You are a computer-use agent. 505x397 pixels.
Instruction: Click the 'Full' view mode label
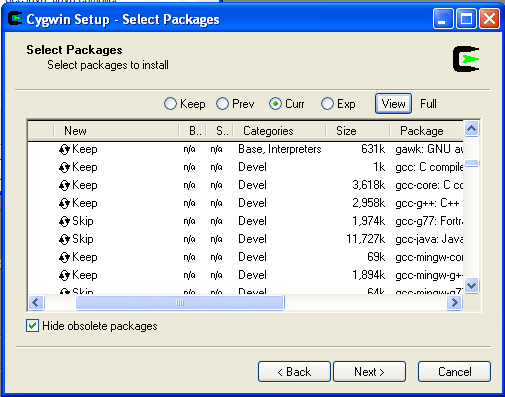click(x=428, y=104)
